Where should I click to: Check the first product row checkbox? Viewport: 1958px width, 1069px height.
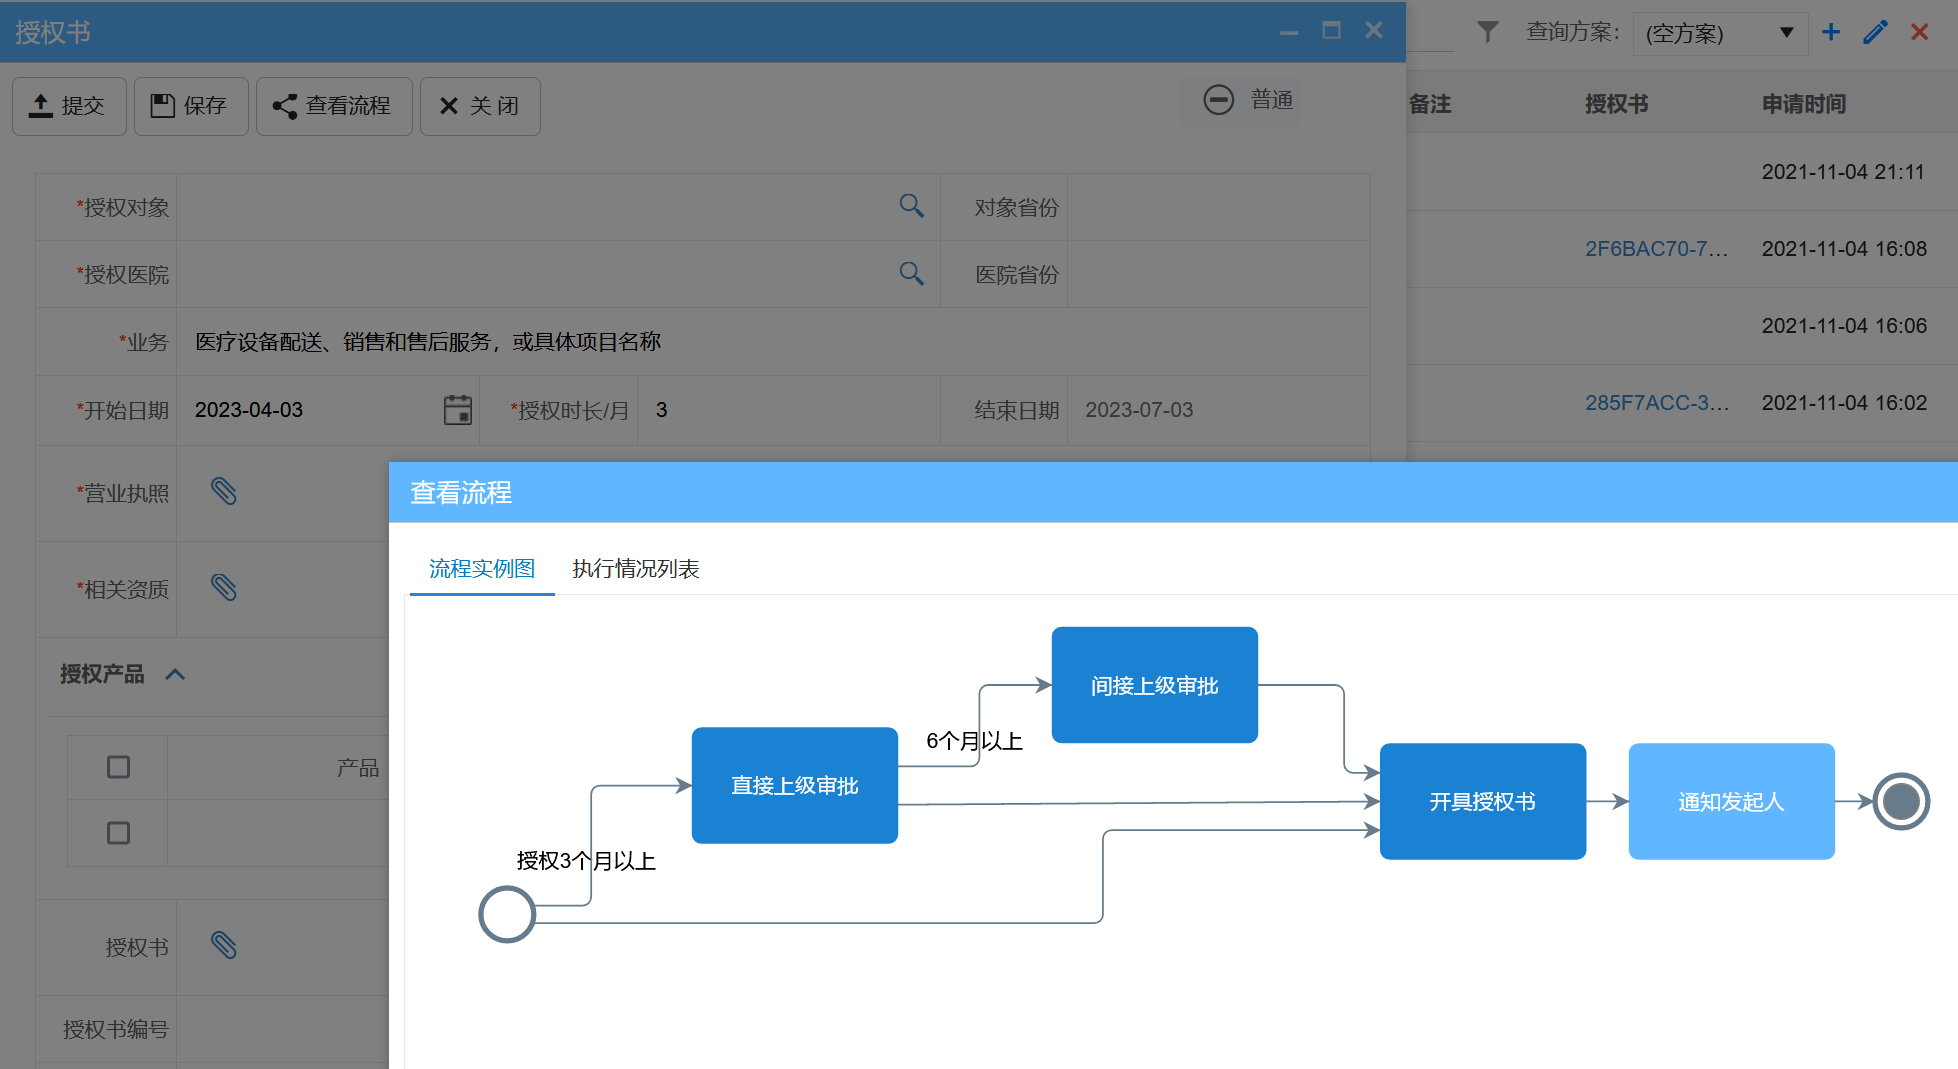click(x=118, y=766)
